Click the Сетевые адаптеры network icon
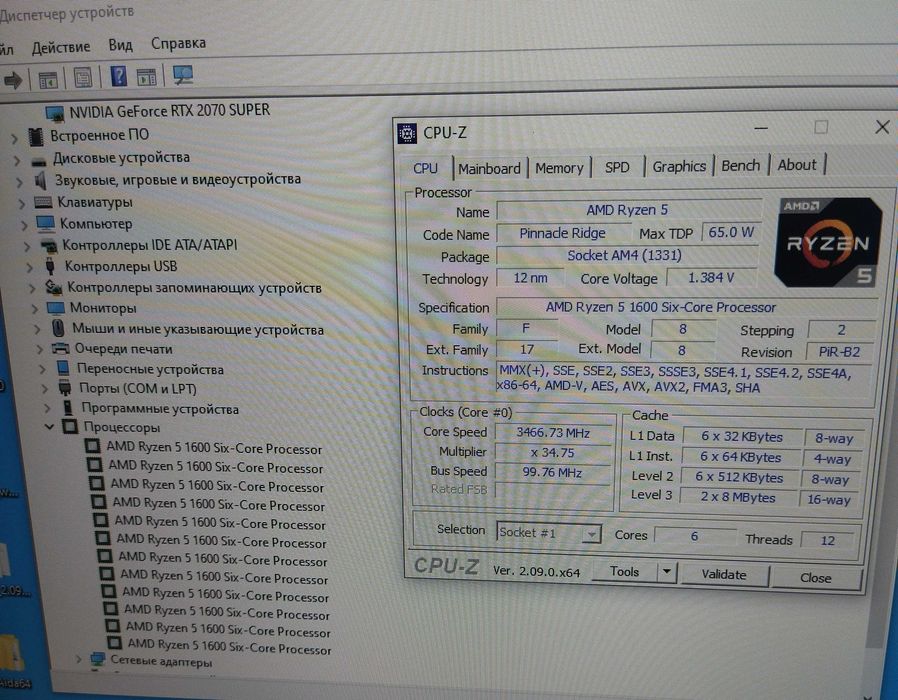This screenshot has height=700, width=898. pos(98,660)
